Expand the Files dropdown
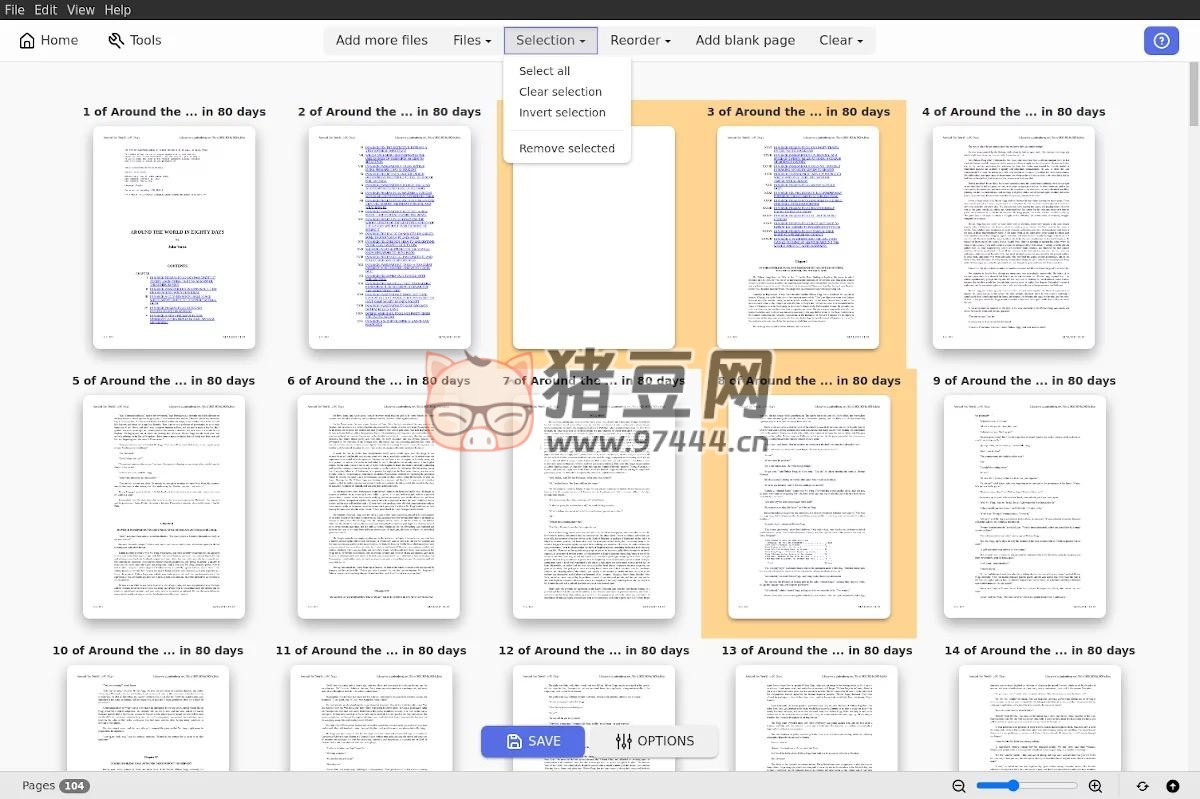1200x799 pixels. pos(472,41)
